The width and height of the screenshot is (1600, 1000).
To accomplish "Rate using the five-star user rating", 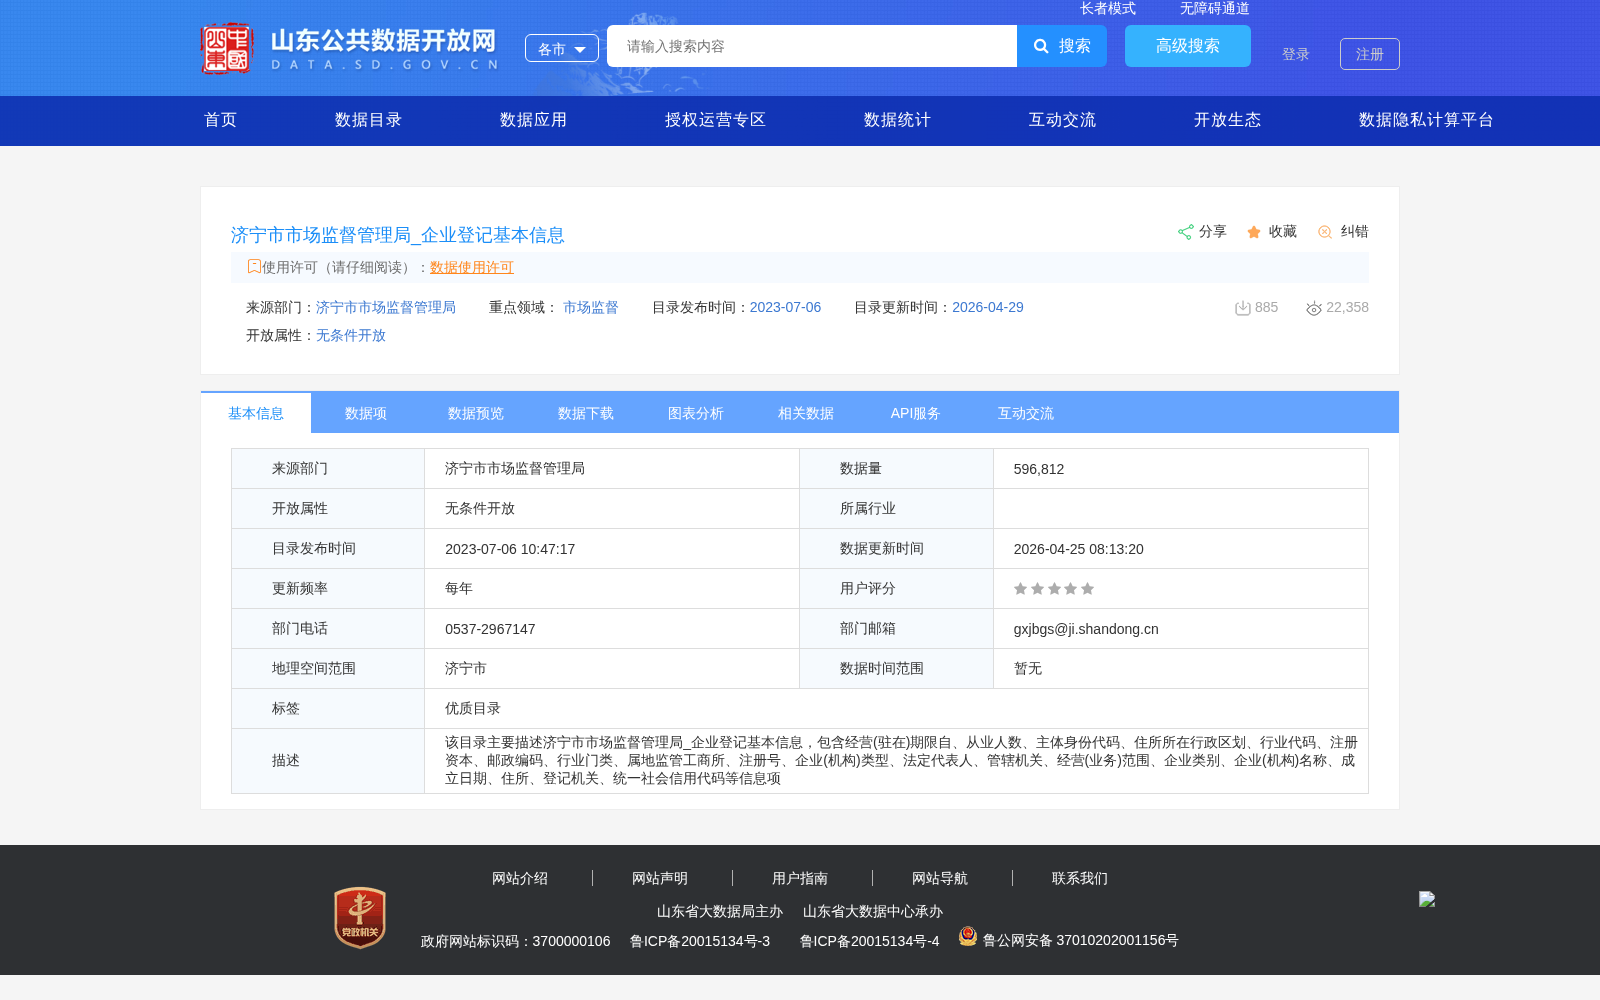I will 1054,589.
